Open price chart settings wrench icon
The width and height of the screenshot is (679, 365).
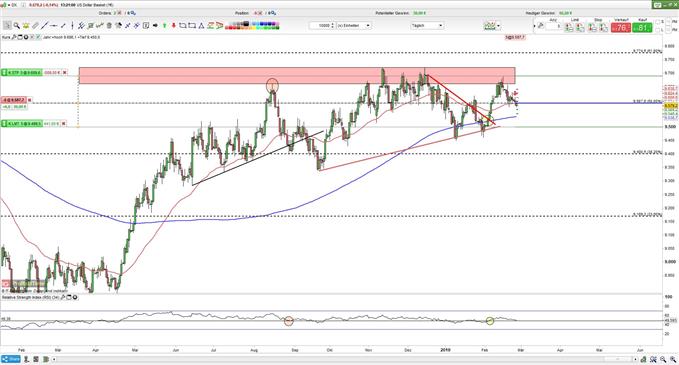point(14,37)
